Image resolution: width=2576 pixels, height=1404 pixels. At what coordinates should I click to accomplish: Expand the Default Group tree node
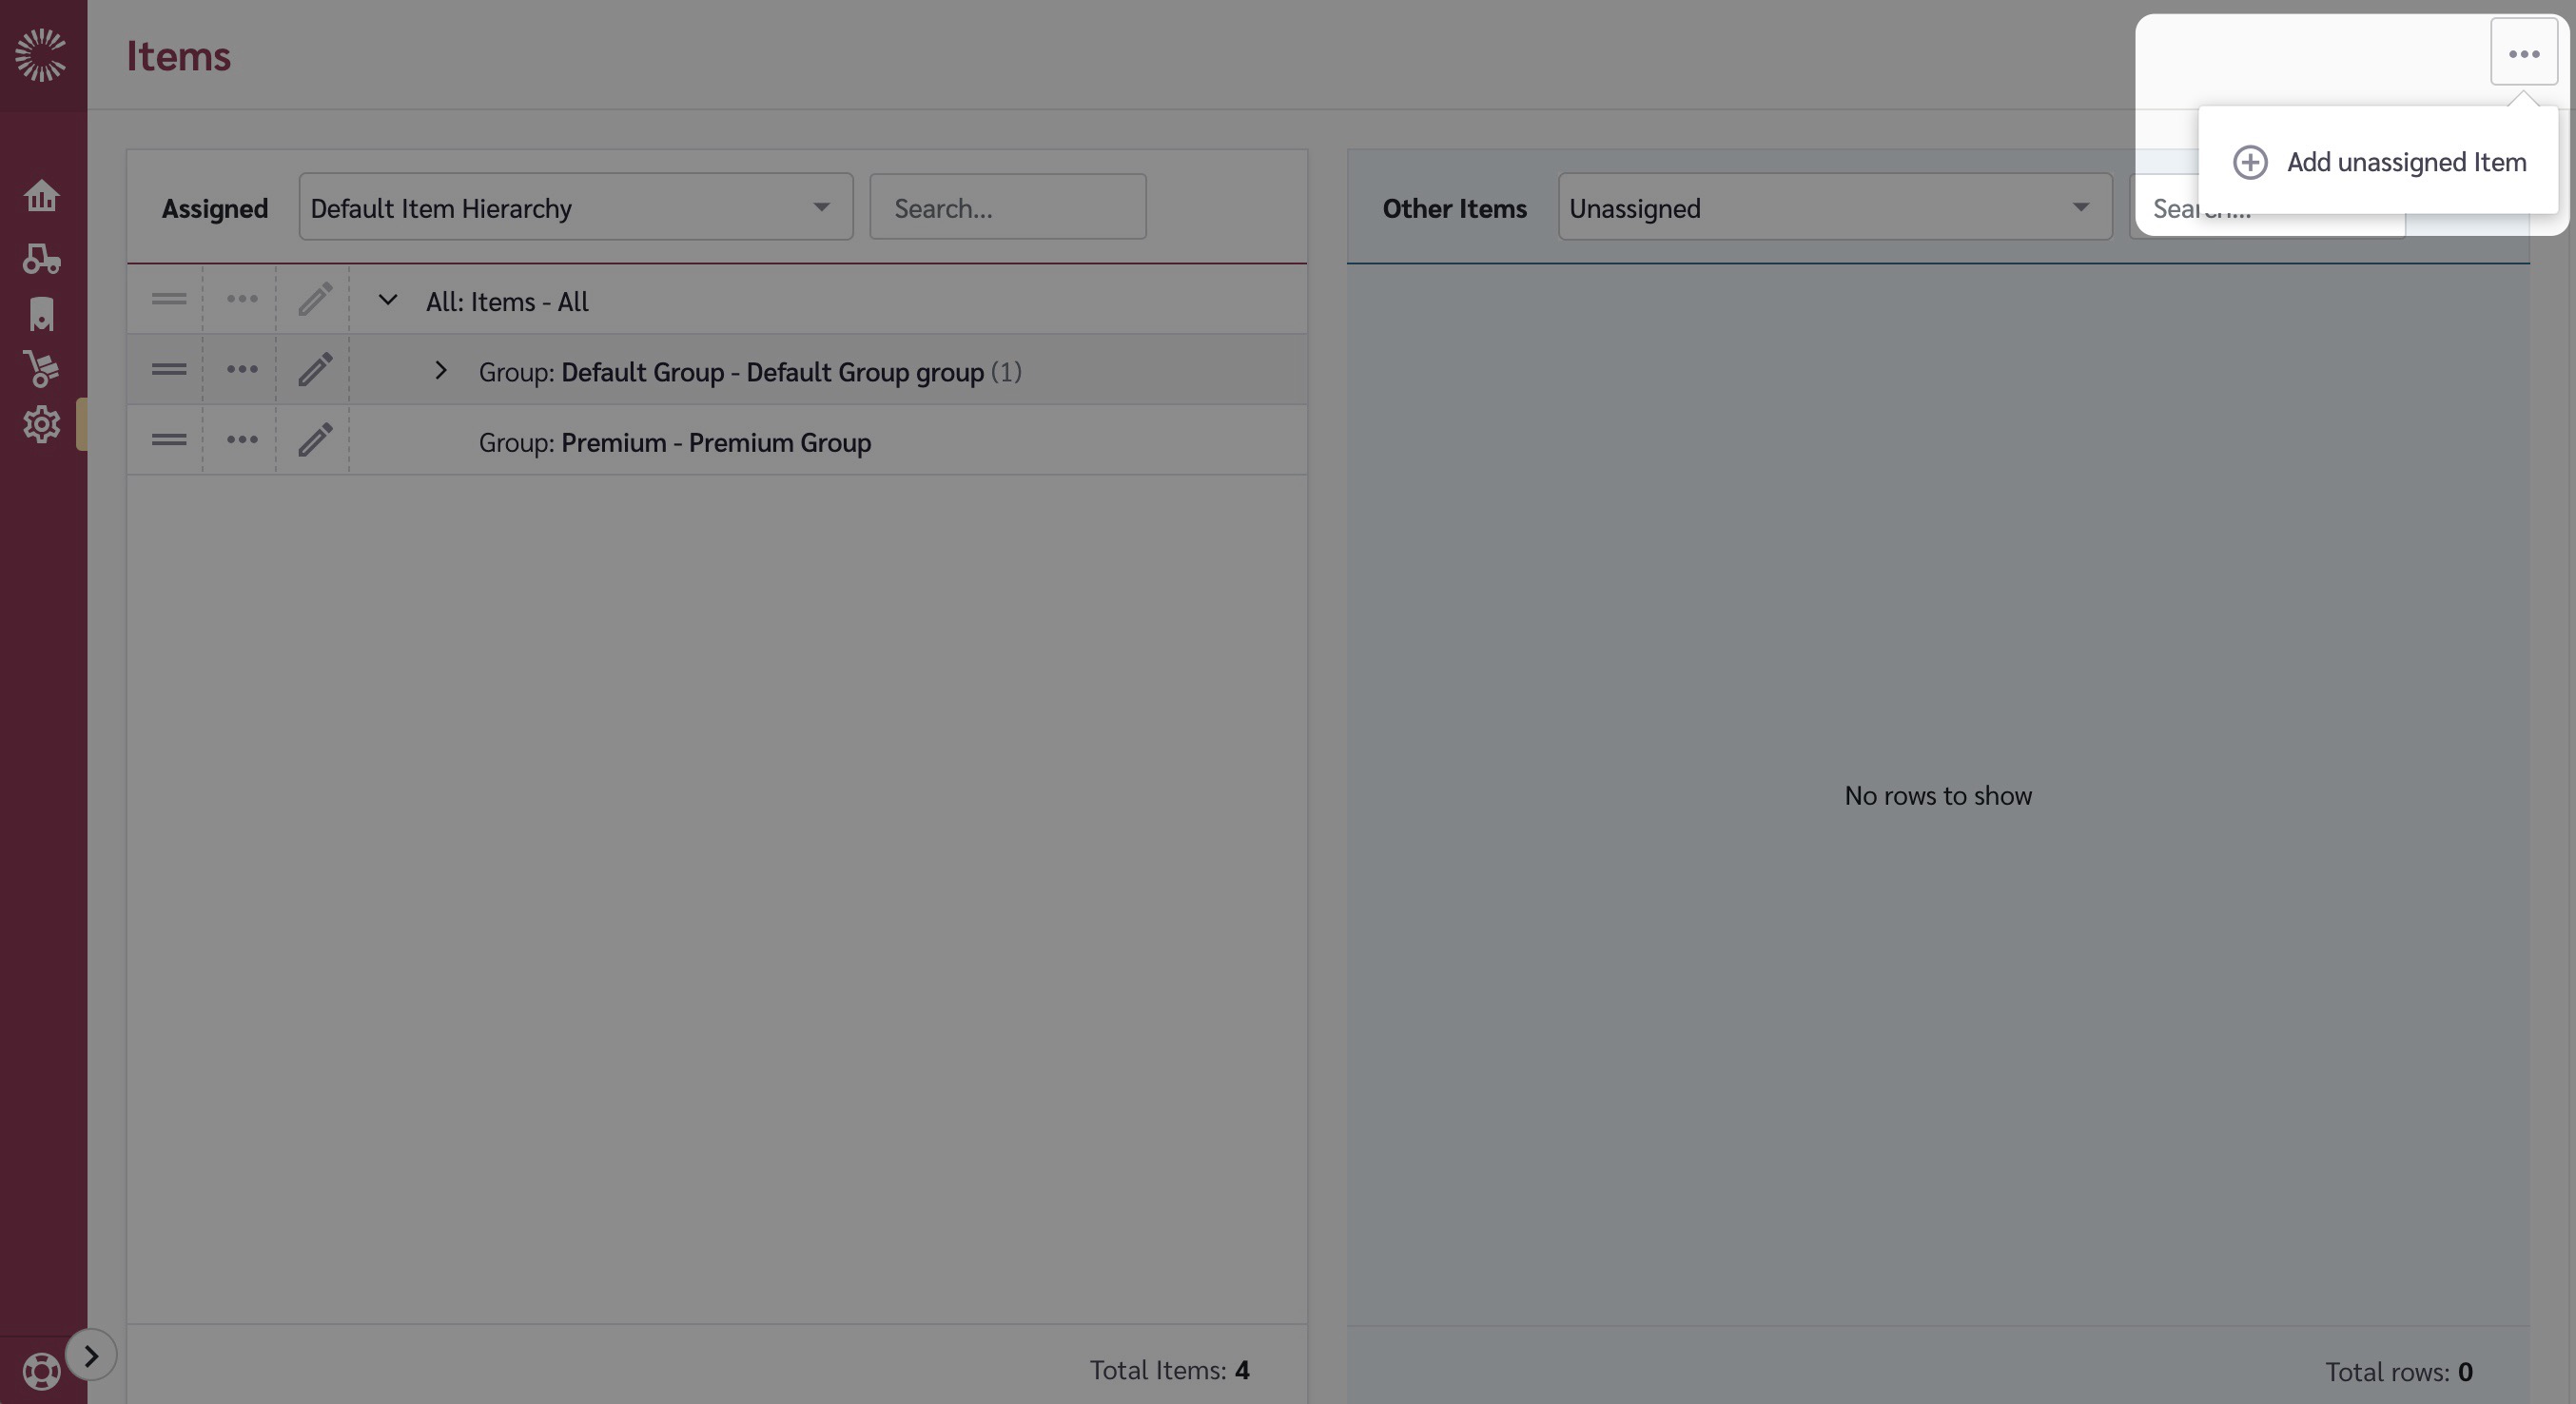click(x=440, y=371)
